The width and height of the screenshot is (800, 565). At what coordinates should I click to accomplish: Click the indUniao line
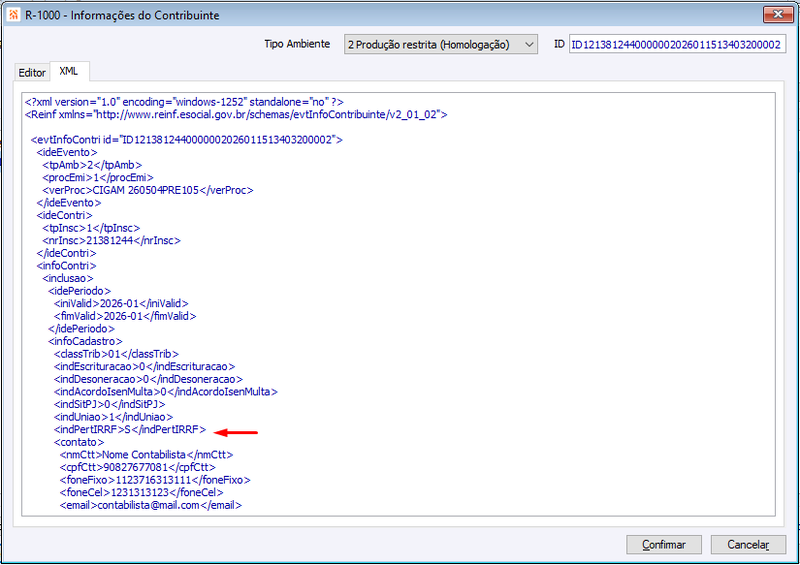point(114,417)
